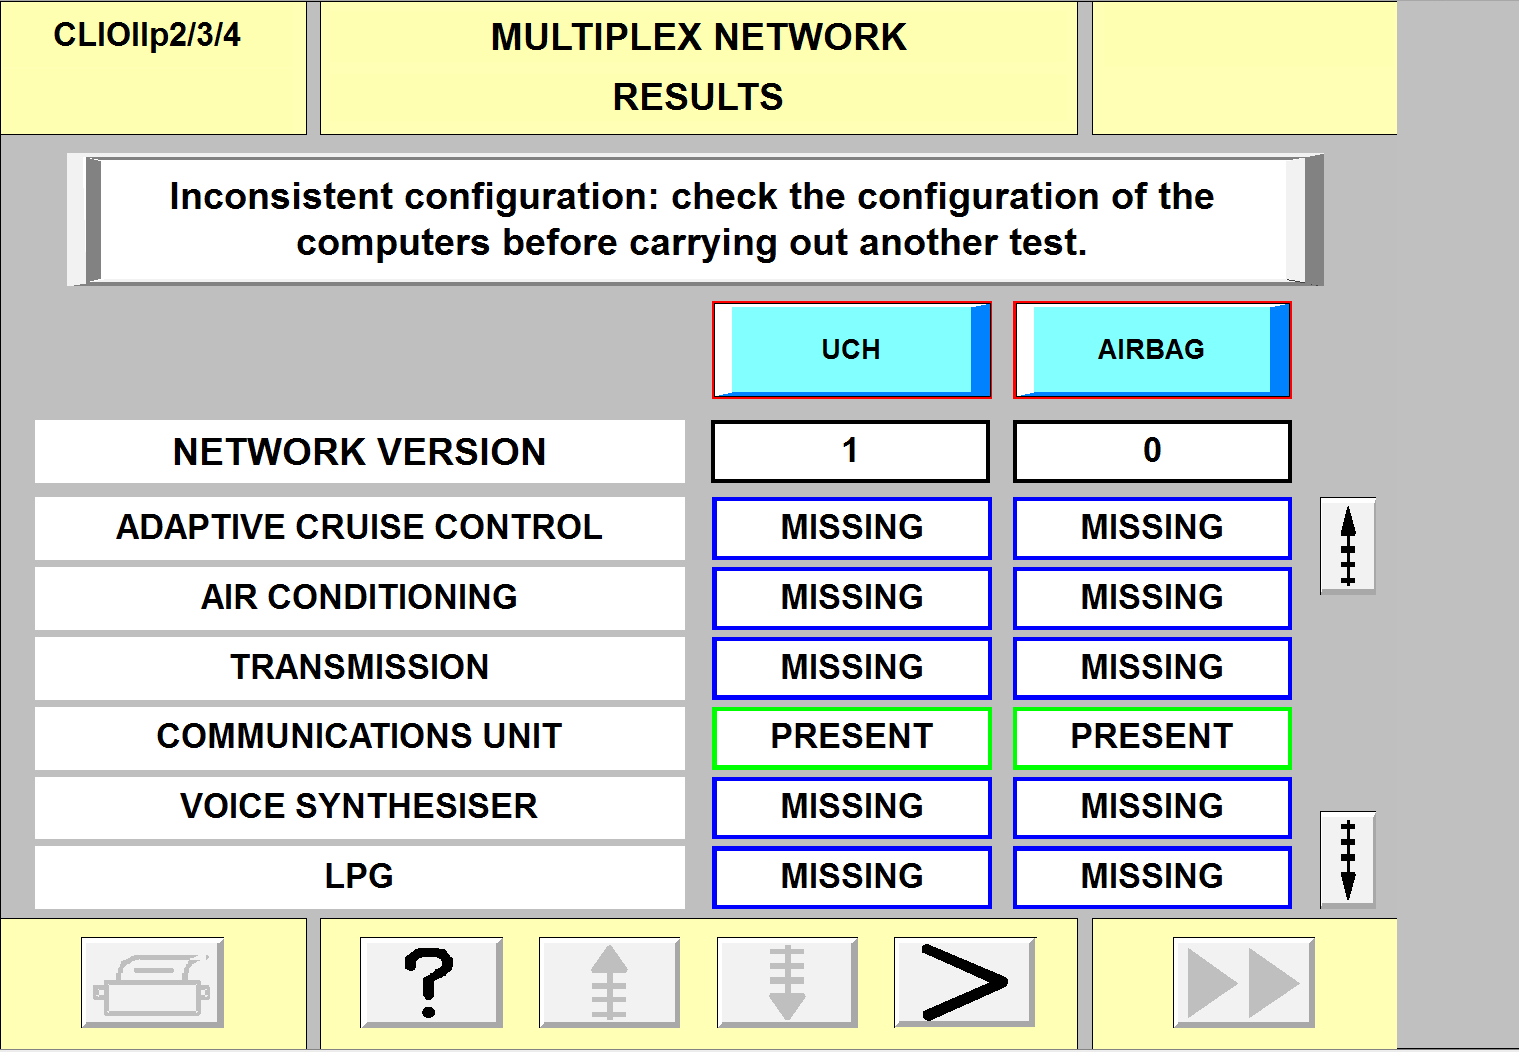The height and width of the screenshot is (1052, 1519).
Task: Select the UCH computer button
Action: coord(851,350)
